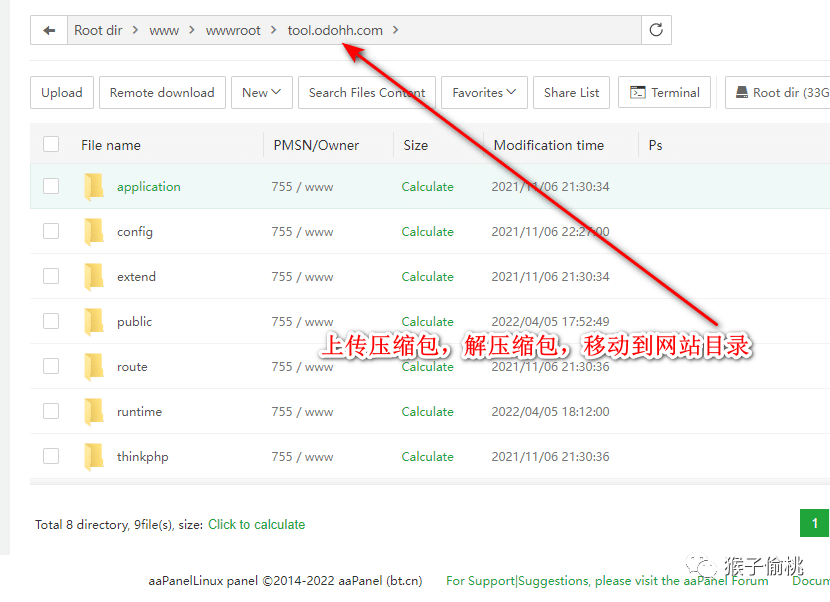Image resolution: width=830 pixels, height=602 pixels.
Task: Sort by Modification time column header
Action: (x=548, y=145)
